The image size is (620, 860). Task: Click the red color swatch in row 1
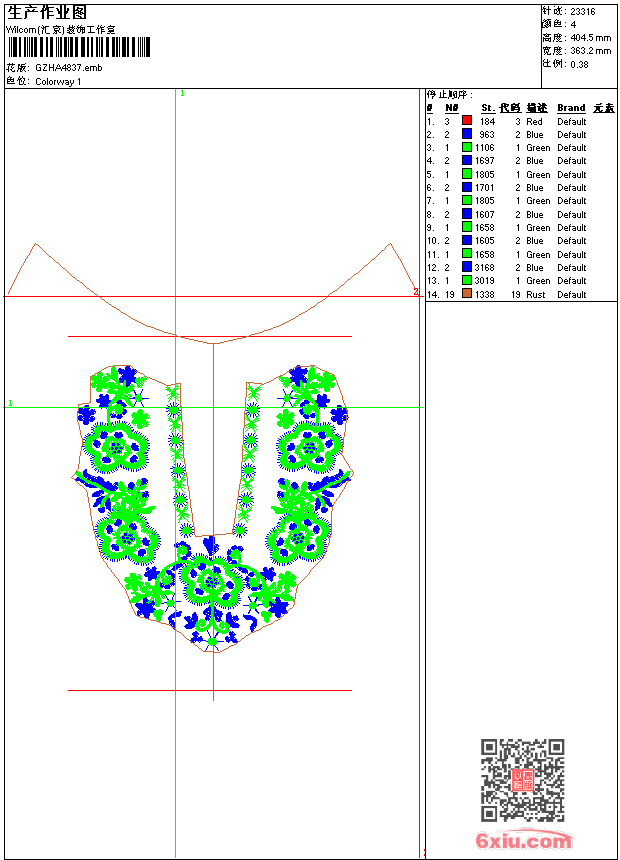tap(467, 121)
